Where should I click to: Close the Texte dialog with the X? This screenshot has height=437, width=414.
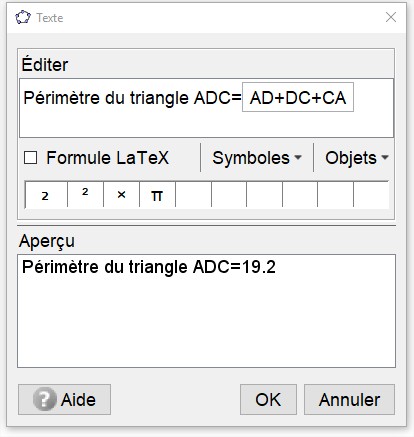391,17
